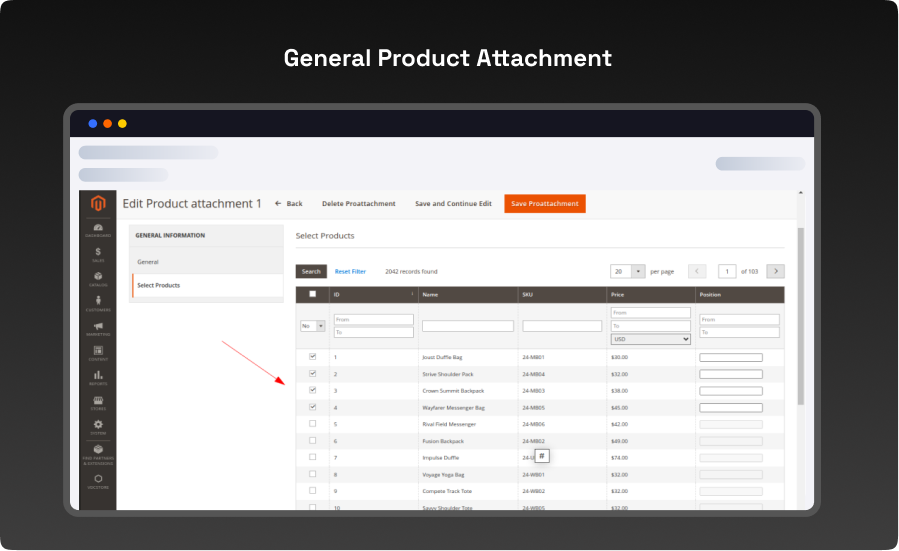Open the Reports bar-chart icon
This screenshot has width=899, height=551.
point(98,377)
